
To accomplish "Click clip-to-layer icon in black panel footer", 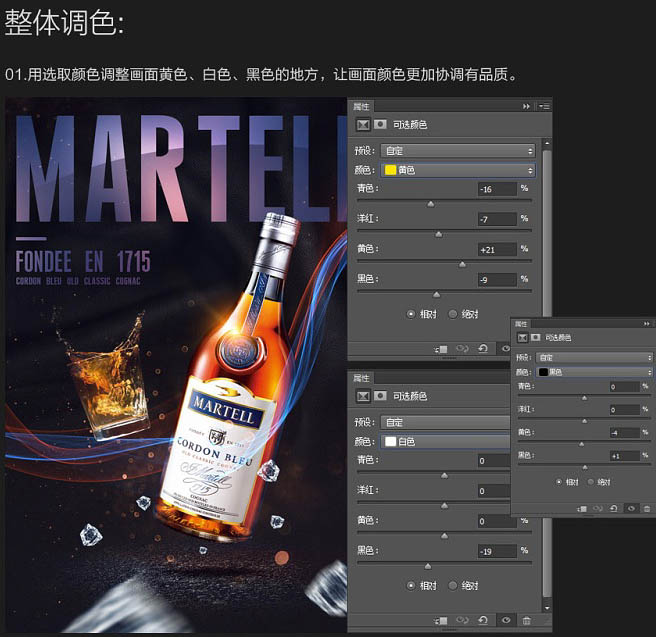I will pos(582,509).
